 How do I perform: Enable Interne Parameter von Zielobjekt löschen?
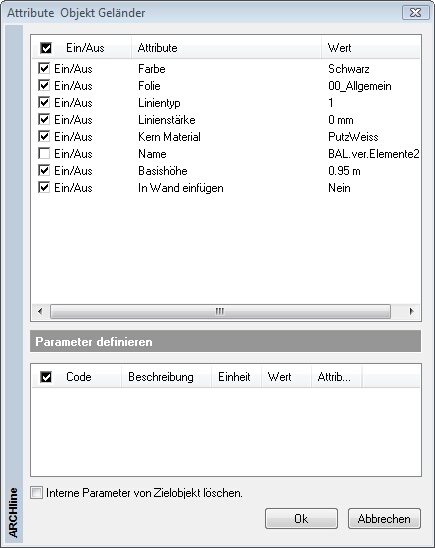coord(36,493)
